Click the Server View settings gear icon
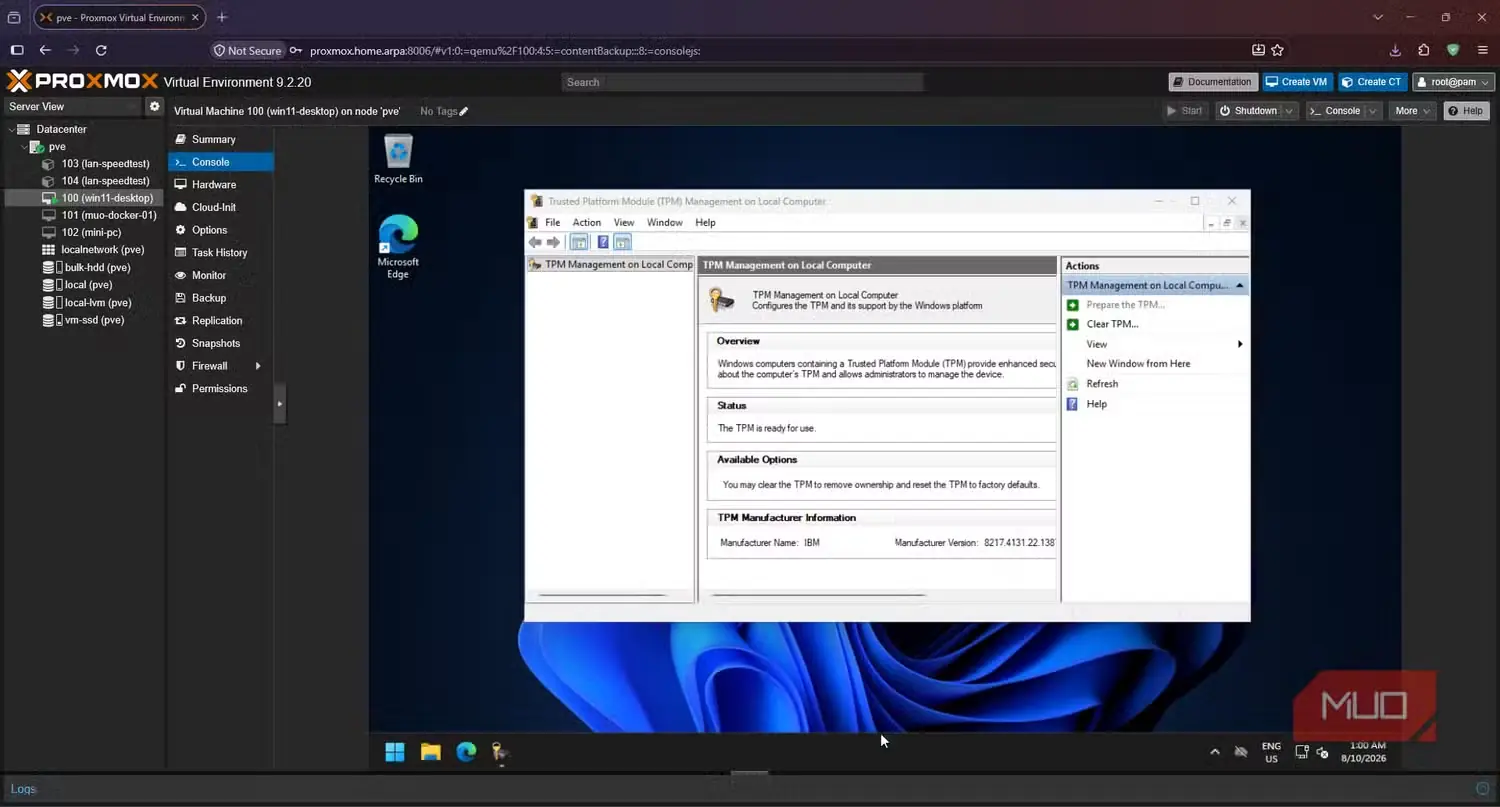1500x807 pixels. click(x=155, y=106)
